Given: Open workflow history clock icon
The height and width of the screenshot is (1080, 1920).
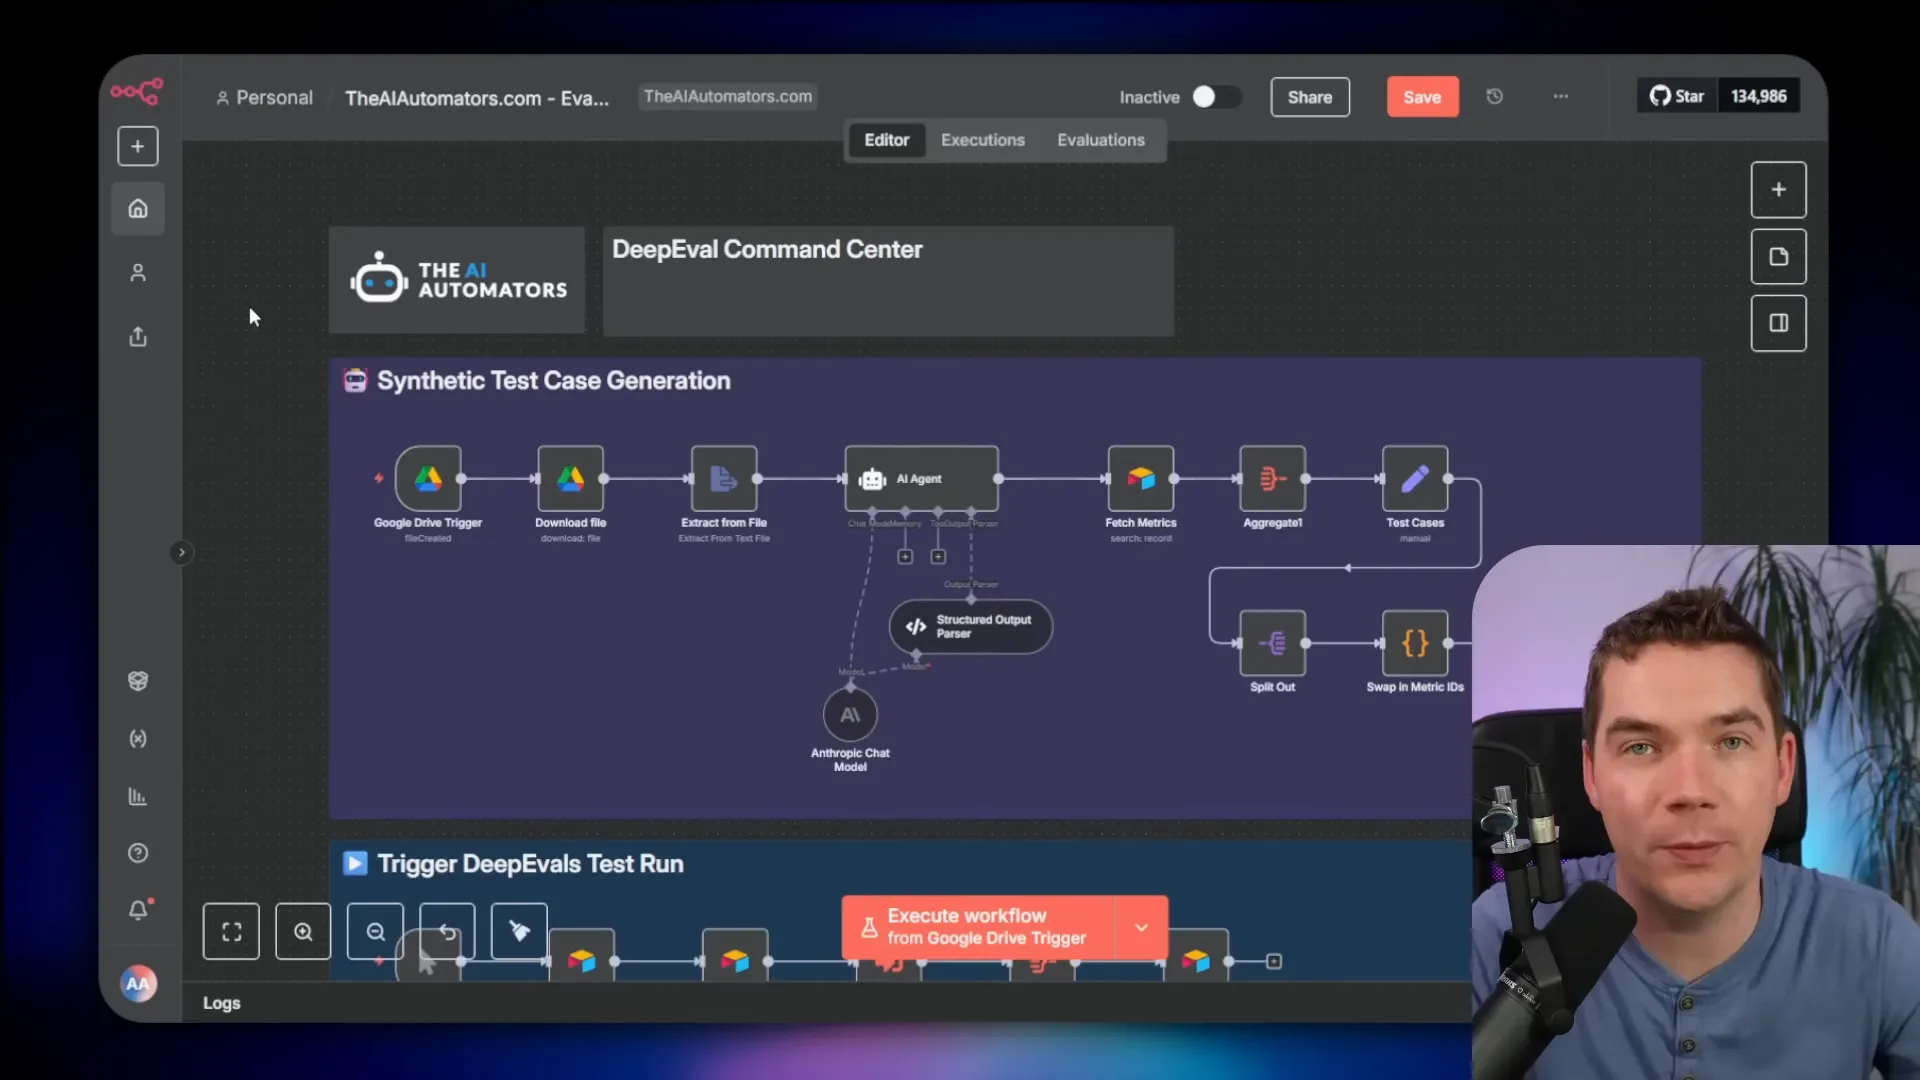Looking at the screenshot, I should click(1494, 96).
